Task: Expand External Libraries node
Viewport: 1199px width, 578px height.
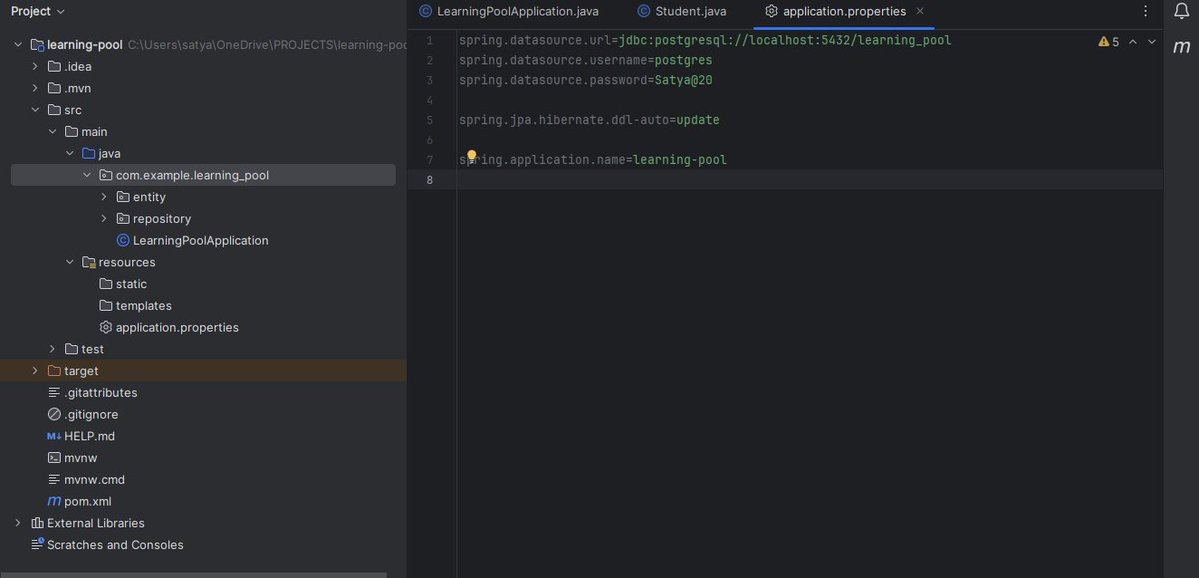Action: [18, 523]
